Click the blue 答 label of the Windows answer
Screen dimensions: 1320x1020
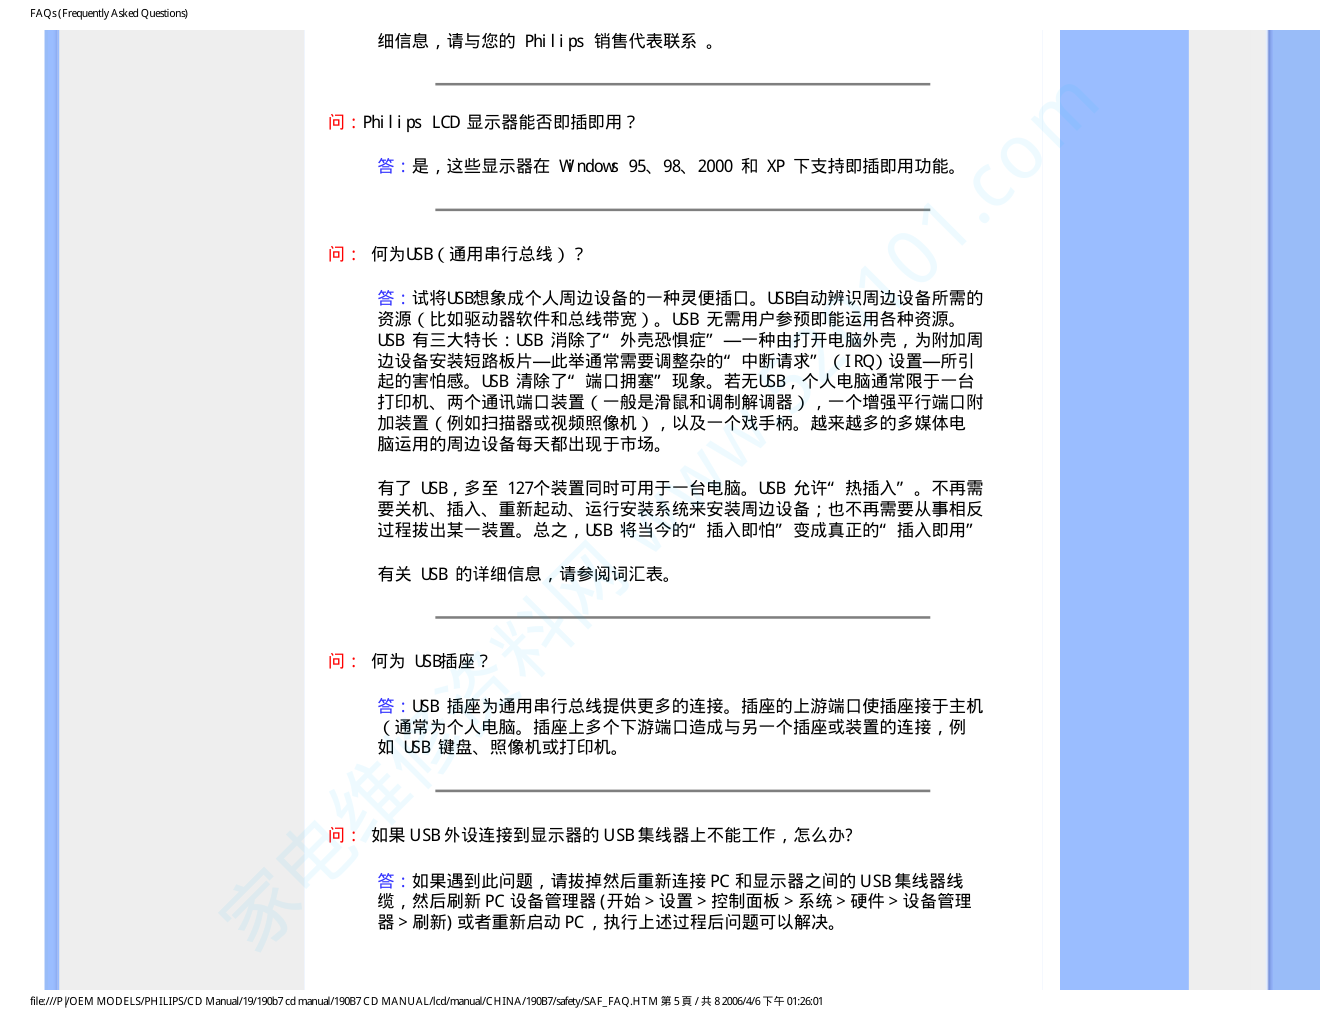(x=386, y=166)
